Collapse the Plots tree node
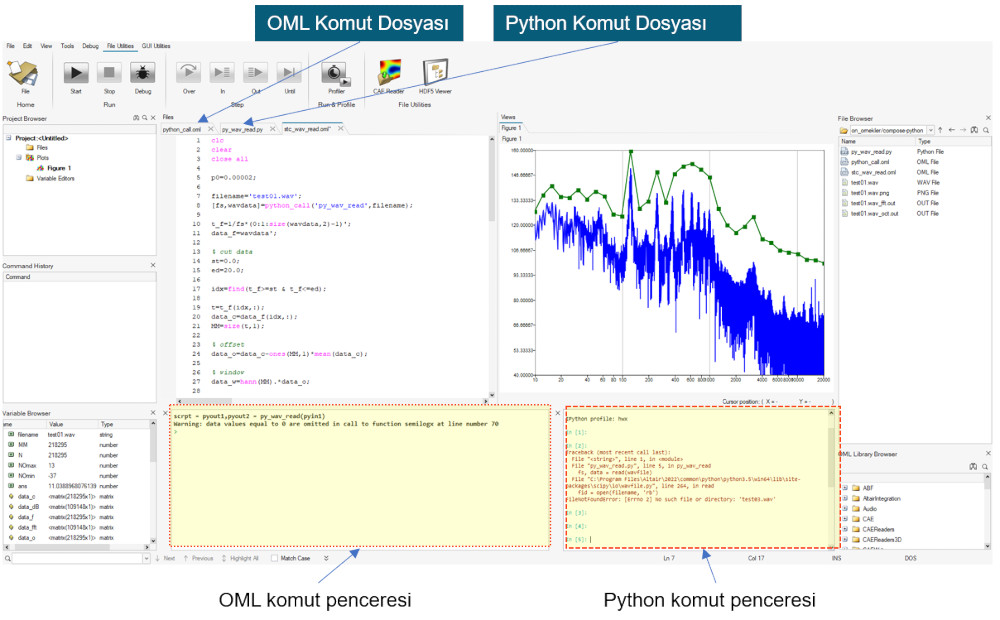Viewport: 1000px width, 620px height. (18, 157)
